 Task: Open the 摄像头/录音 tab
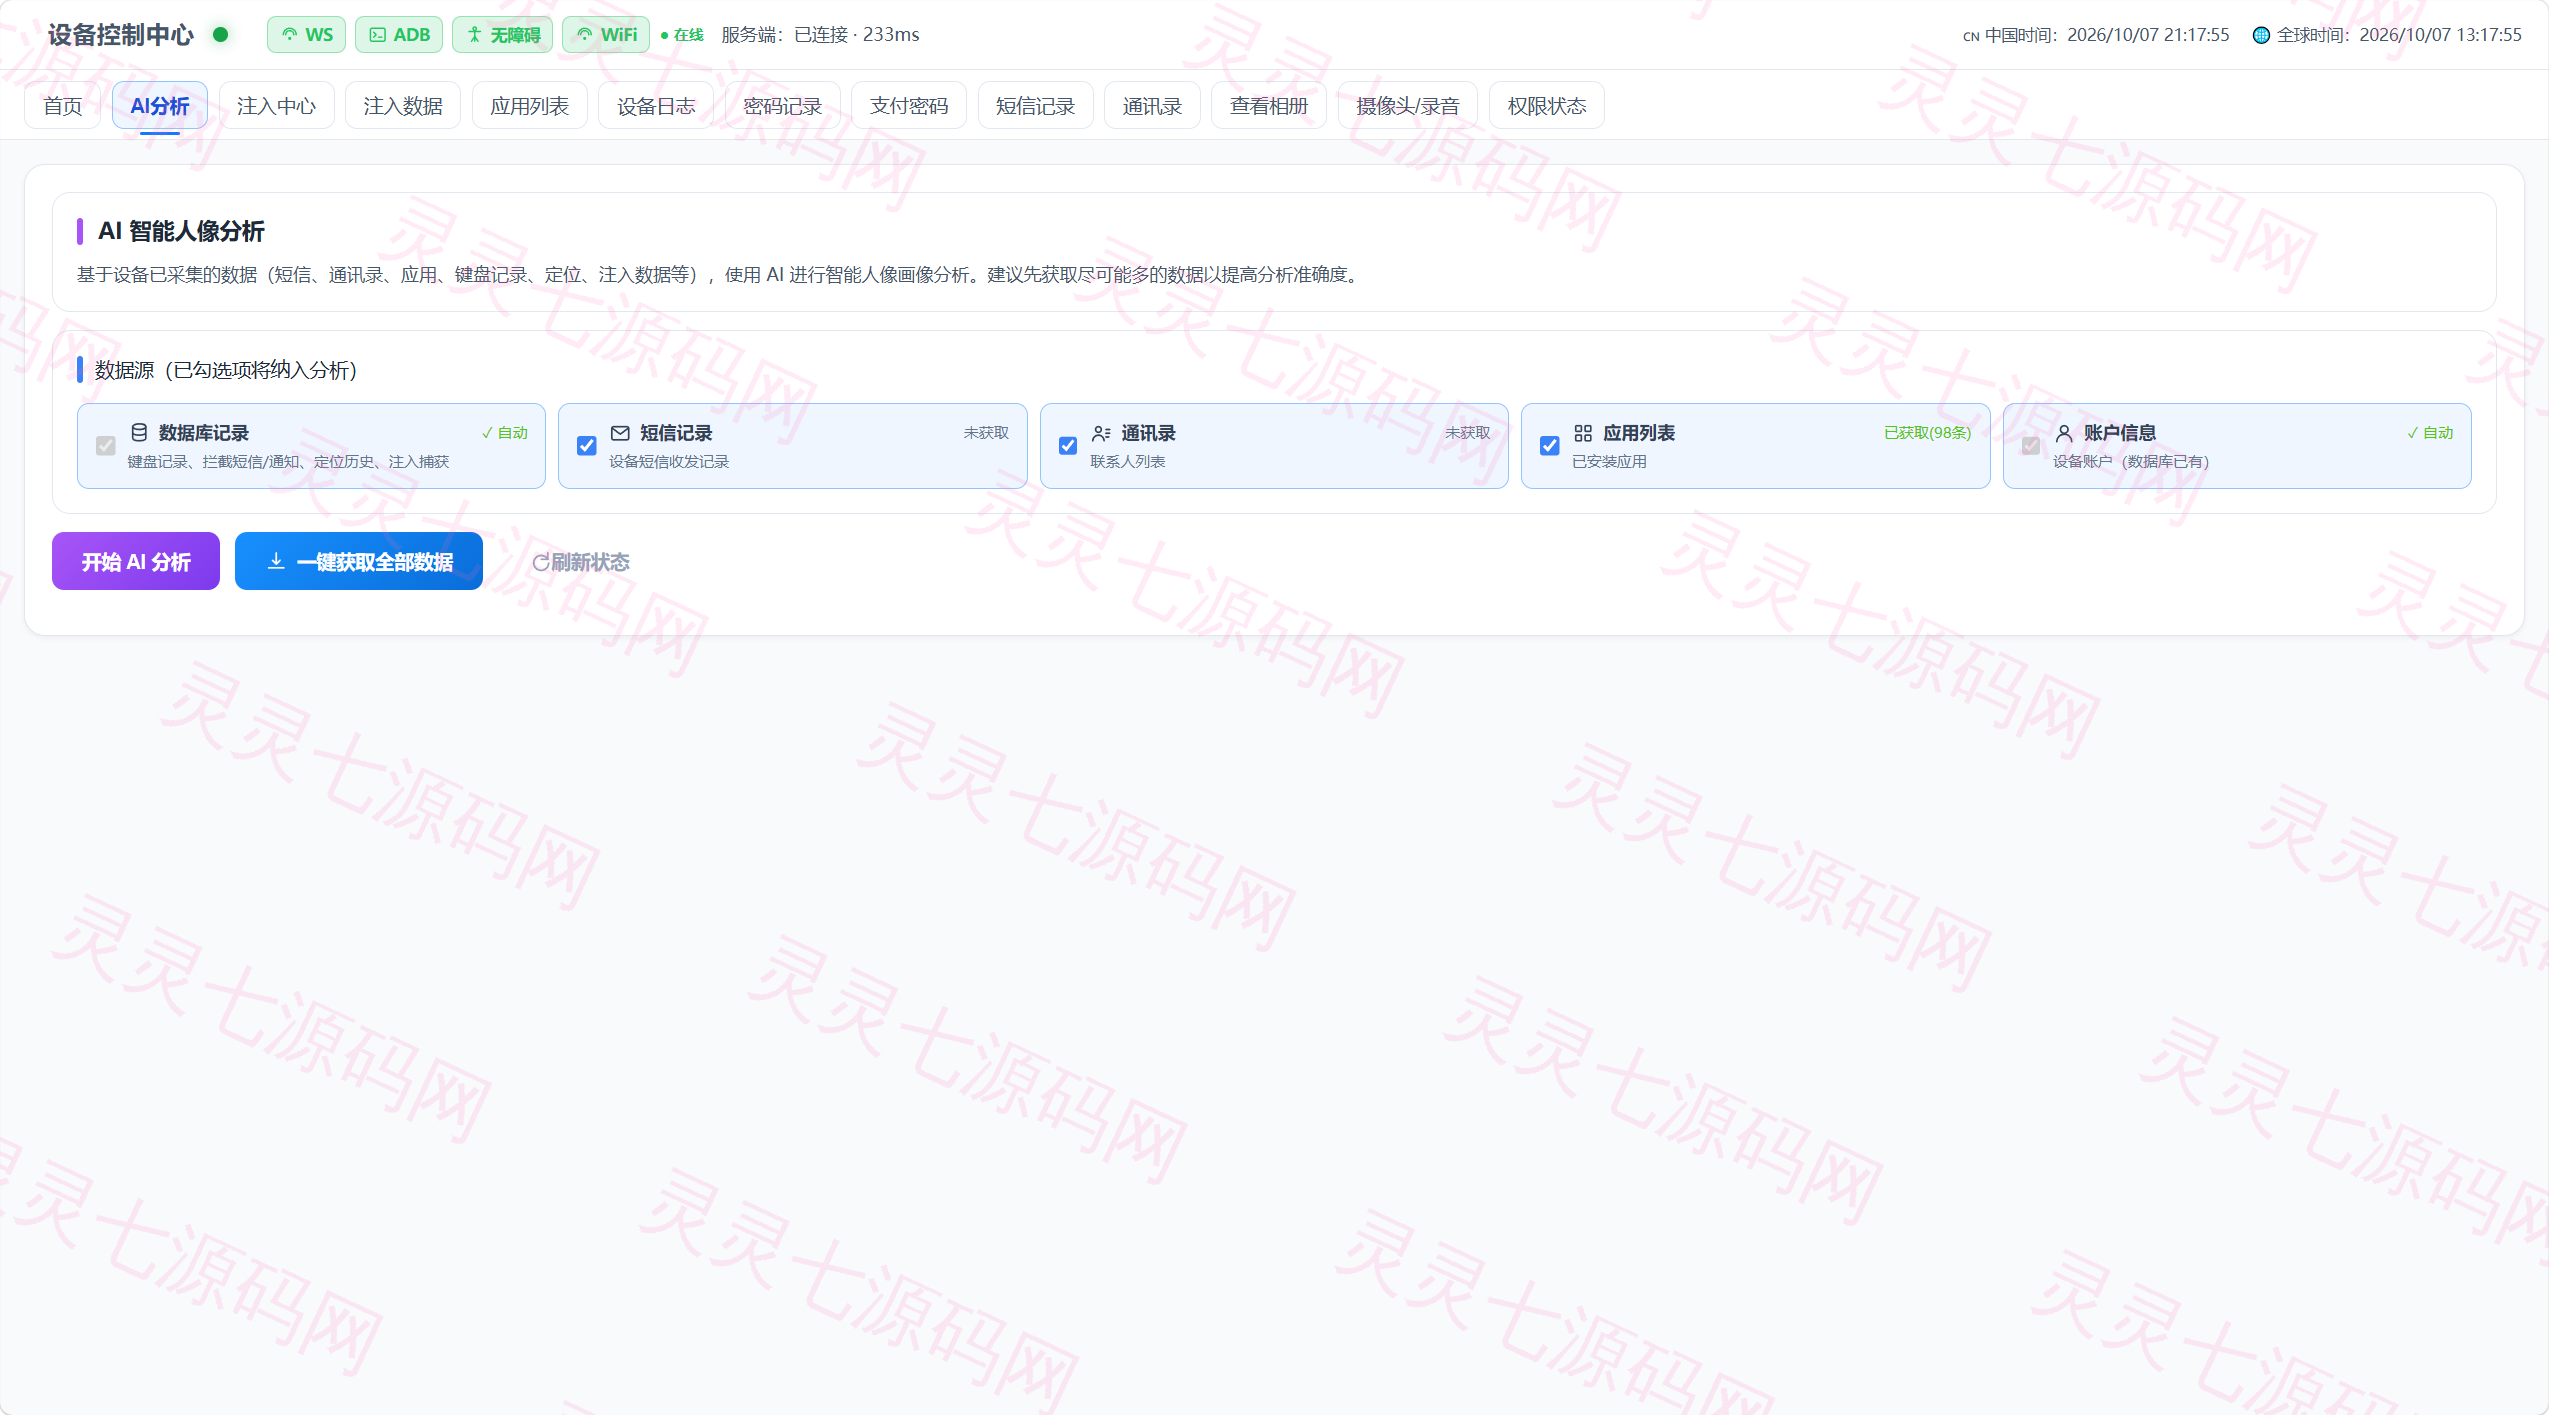[1408, 106]
